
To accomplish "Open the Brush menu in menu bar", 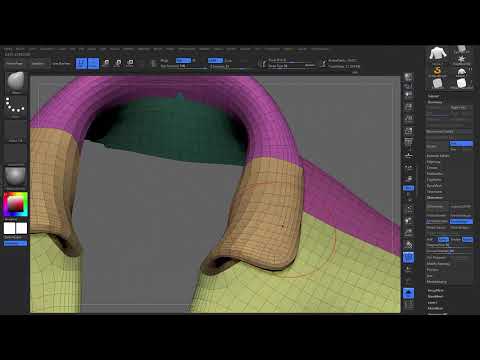I will click(20, 49).
